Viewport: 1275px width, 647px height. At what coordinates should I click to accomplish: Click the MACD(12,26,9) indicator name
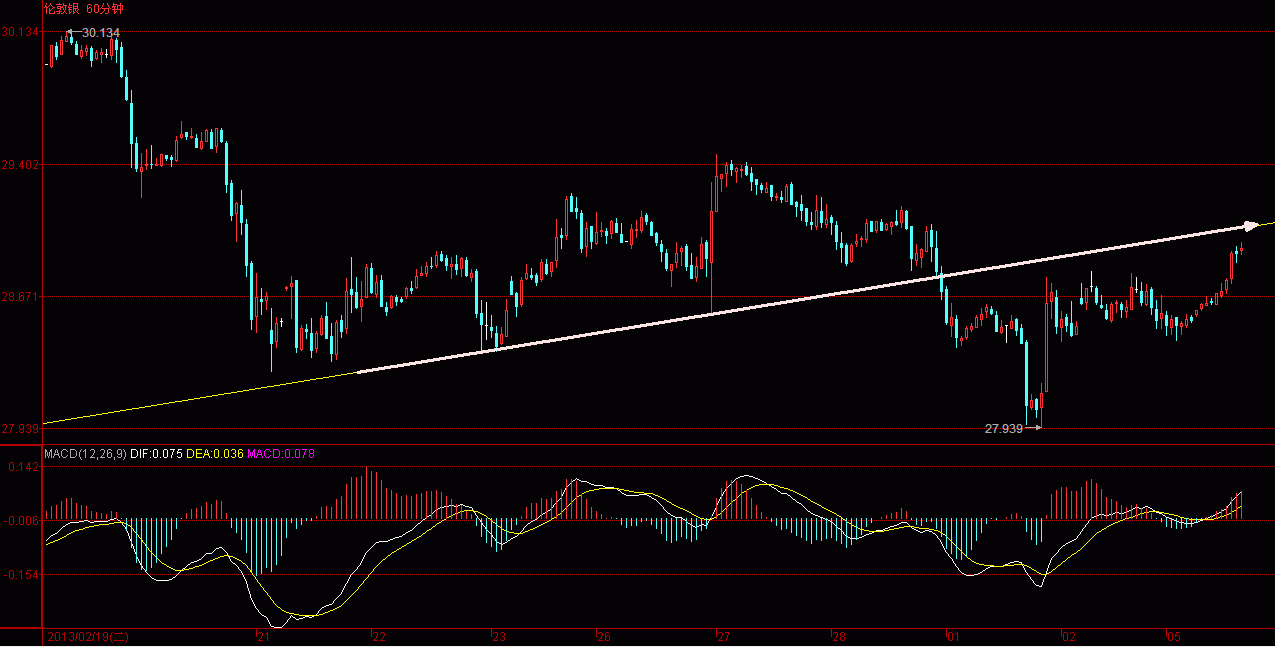(85, 454)
